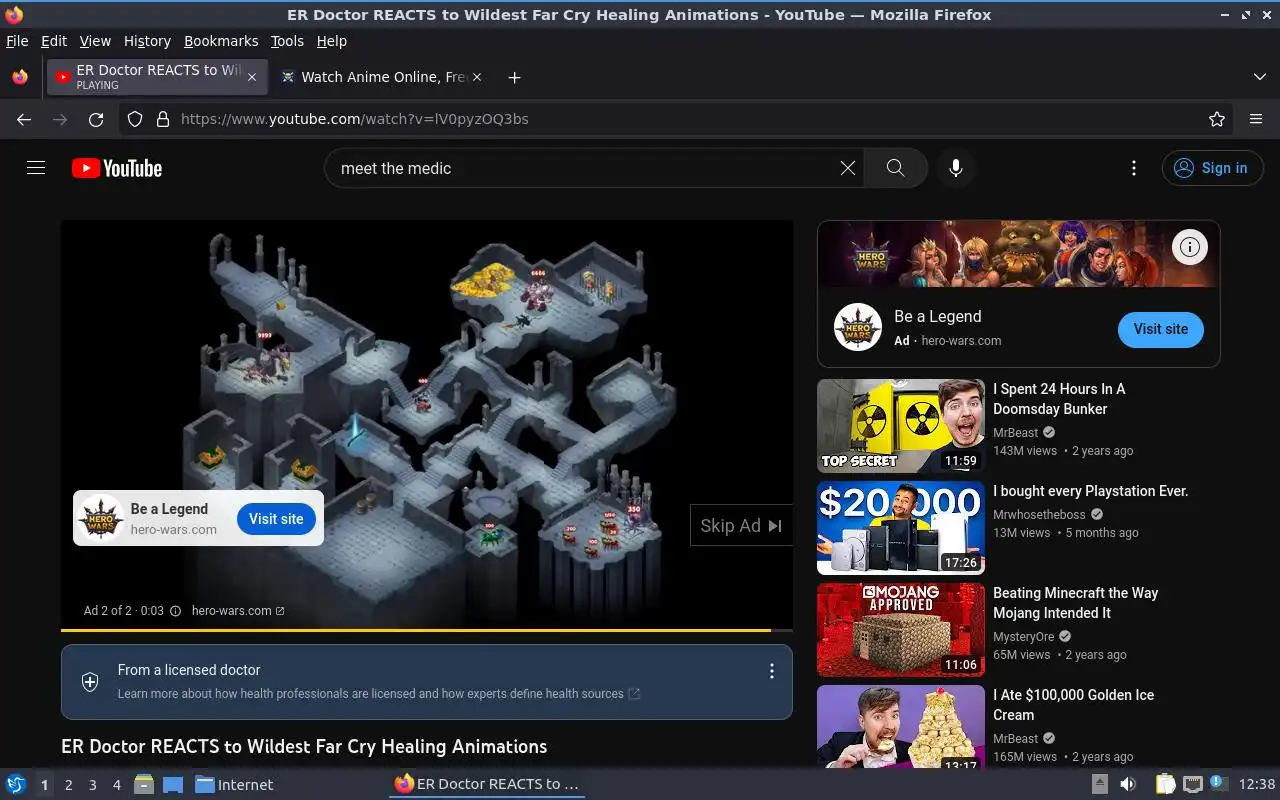Click the MysteryOre channel name

1023,637
